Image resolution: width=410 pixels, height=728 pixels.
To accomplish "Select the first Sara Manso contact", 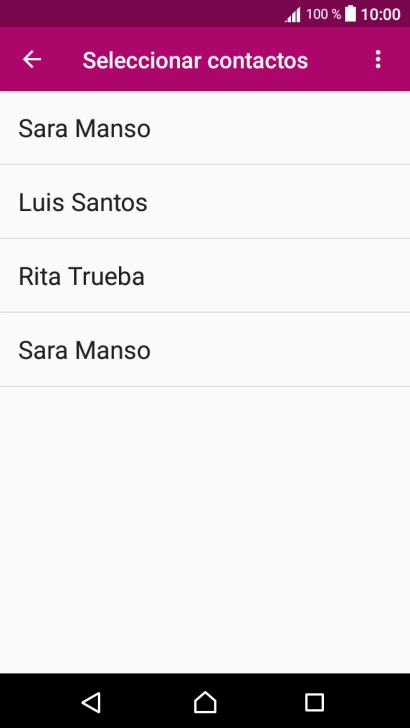I will 205,128.
